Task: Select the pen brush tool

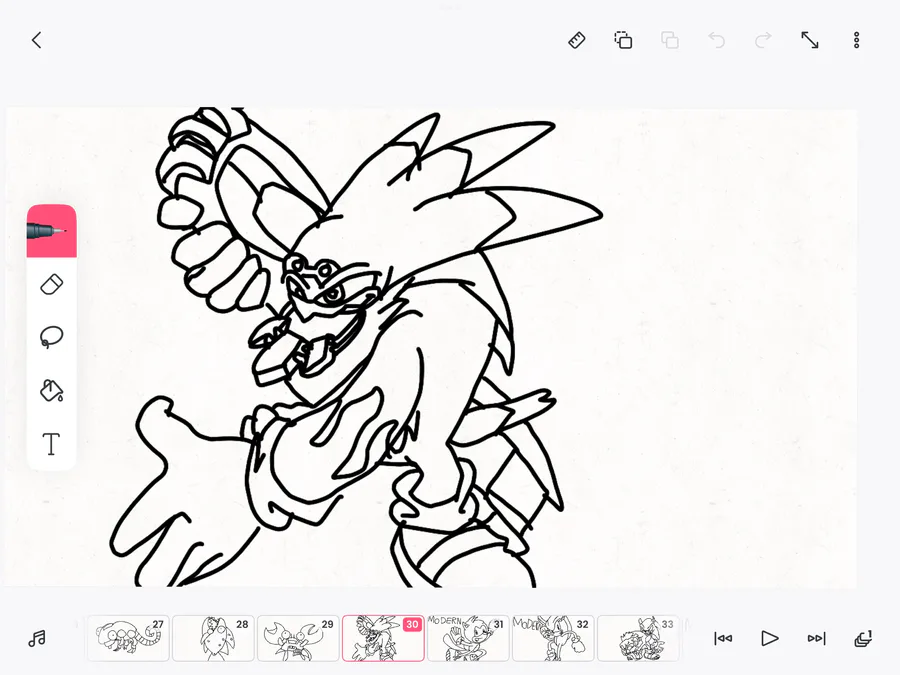Action: 52,231
